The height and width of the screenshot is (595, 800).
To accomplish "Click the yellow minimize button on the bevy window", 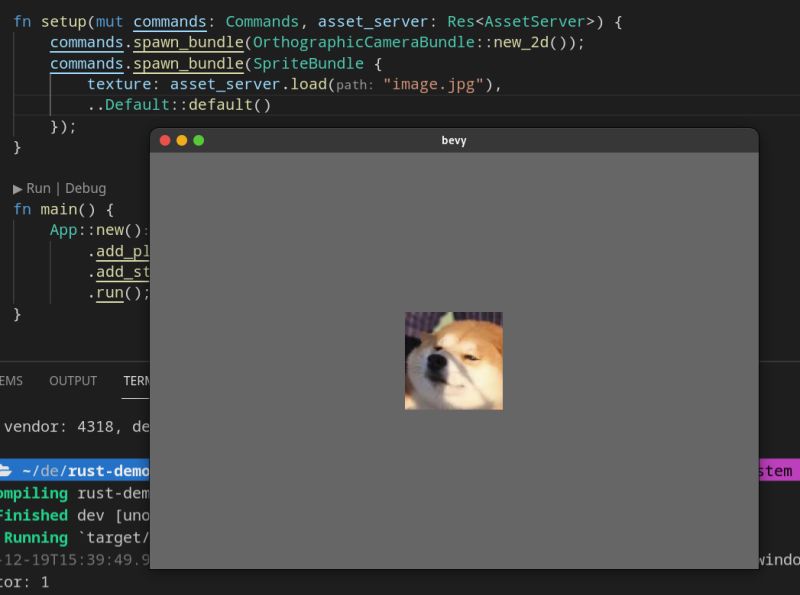I will pos(181,141).
